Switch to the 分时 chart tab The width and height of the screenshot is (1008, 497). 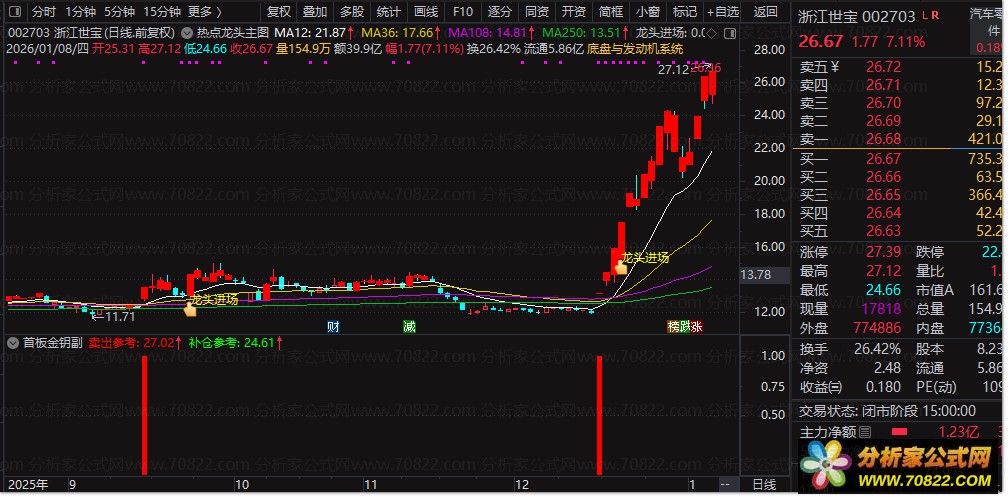pyautogui.click(x=44, y=12)
